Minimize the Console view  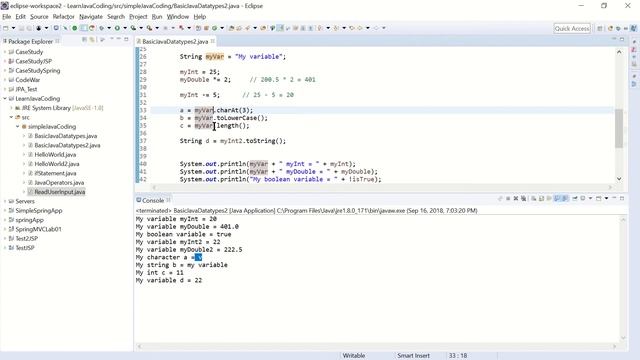(x=614, y=198)
